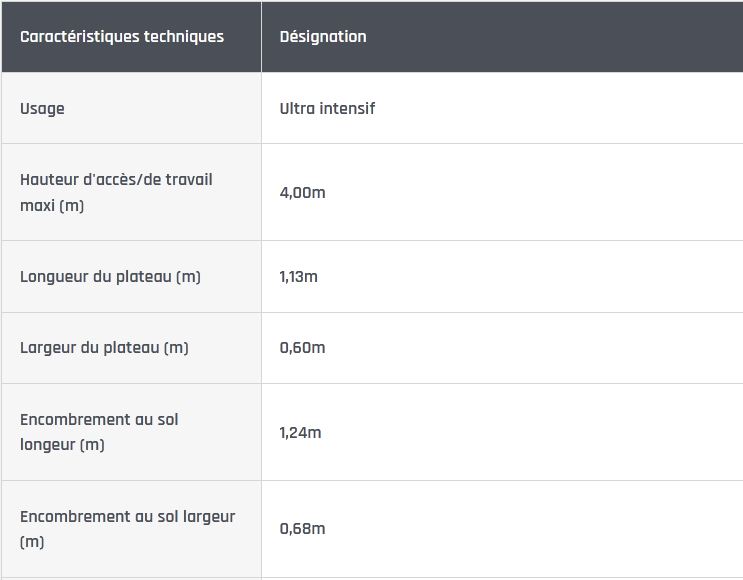
Task: Click the '4,00m' height value
Action: (x=302, y=192)
